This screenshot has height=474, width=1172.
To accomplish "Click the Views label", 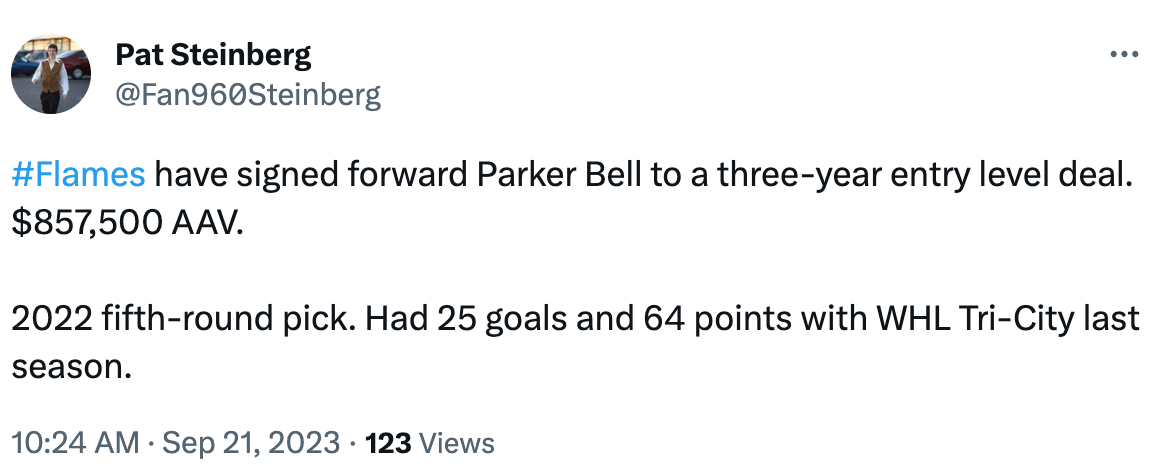I will tap(455, 443).
